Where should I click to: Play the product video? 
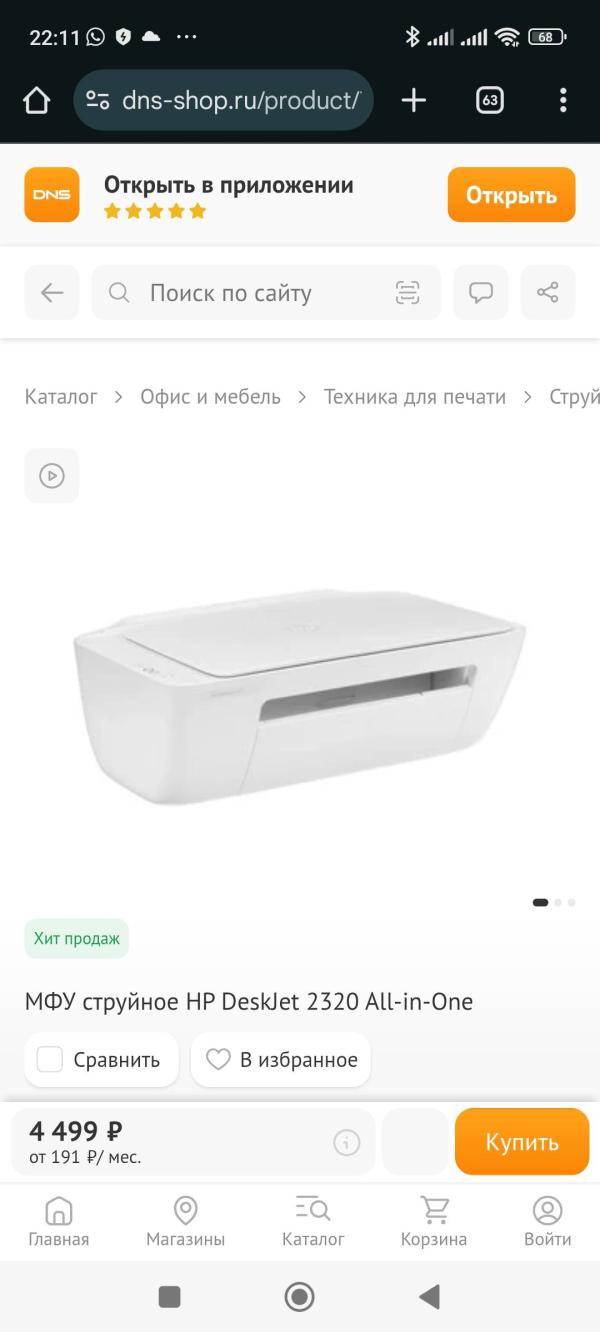tap(52, 476)
